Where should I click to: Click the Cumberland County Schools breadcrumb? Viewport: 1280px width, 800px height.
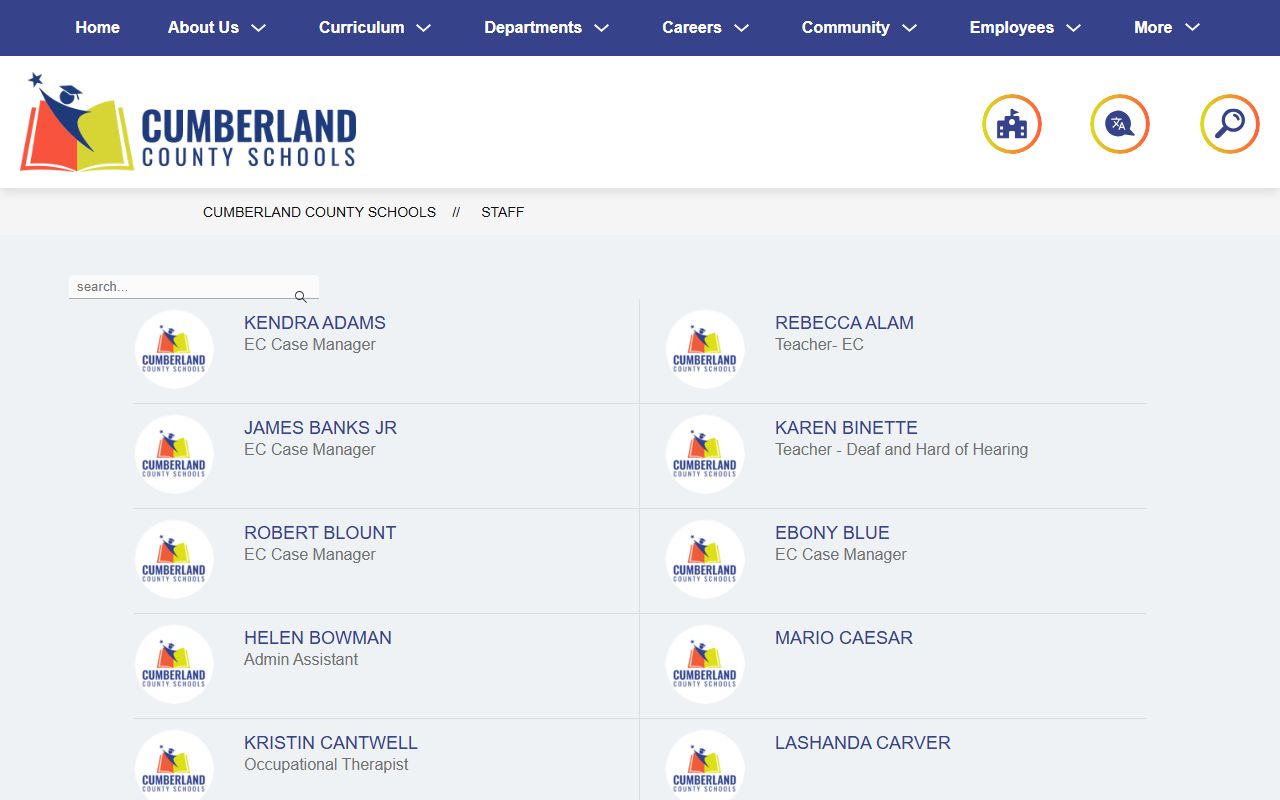[x=319, y=212]
